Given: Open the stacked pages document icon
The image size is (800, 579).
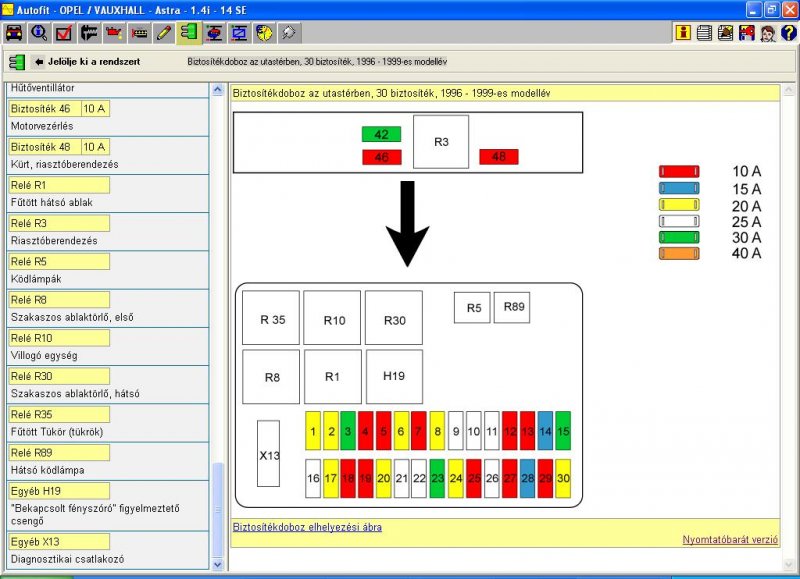Looking at the screenshot, I should tap(704, 33).
